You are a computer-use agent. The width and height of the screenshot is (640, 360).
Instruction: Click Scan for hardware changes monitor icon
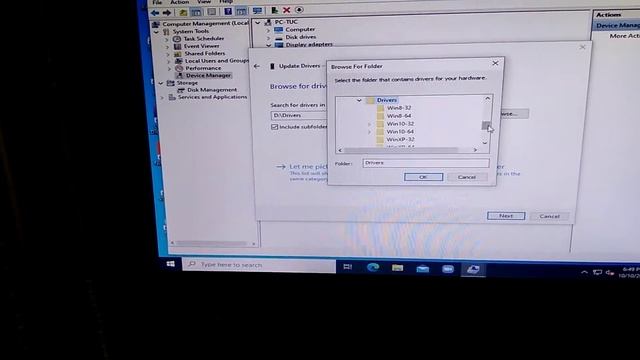click(257, 11)
